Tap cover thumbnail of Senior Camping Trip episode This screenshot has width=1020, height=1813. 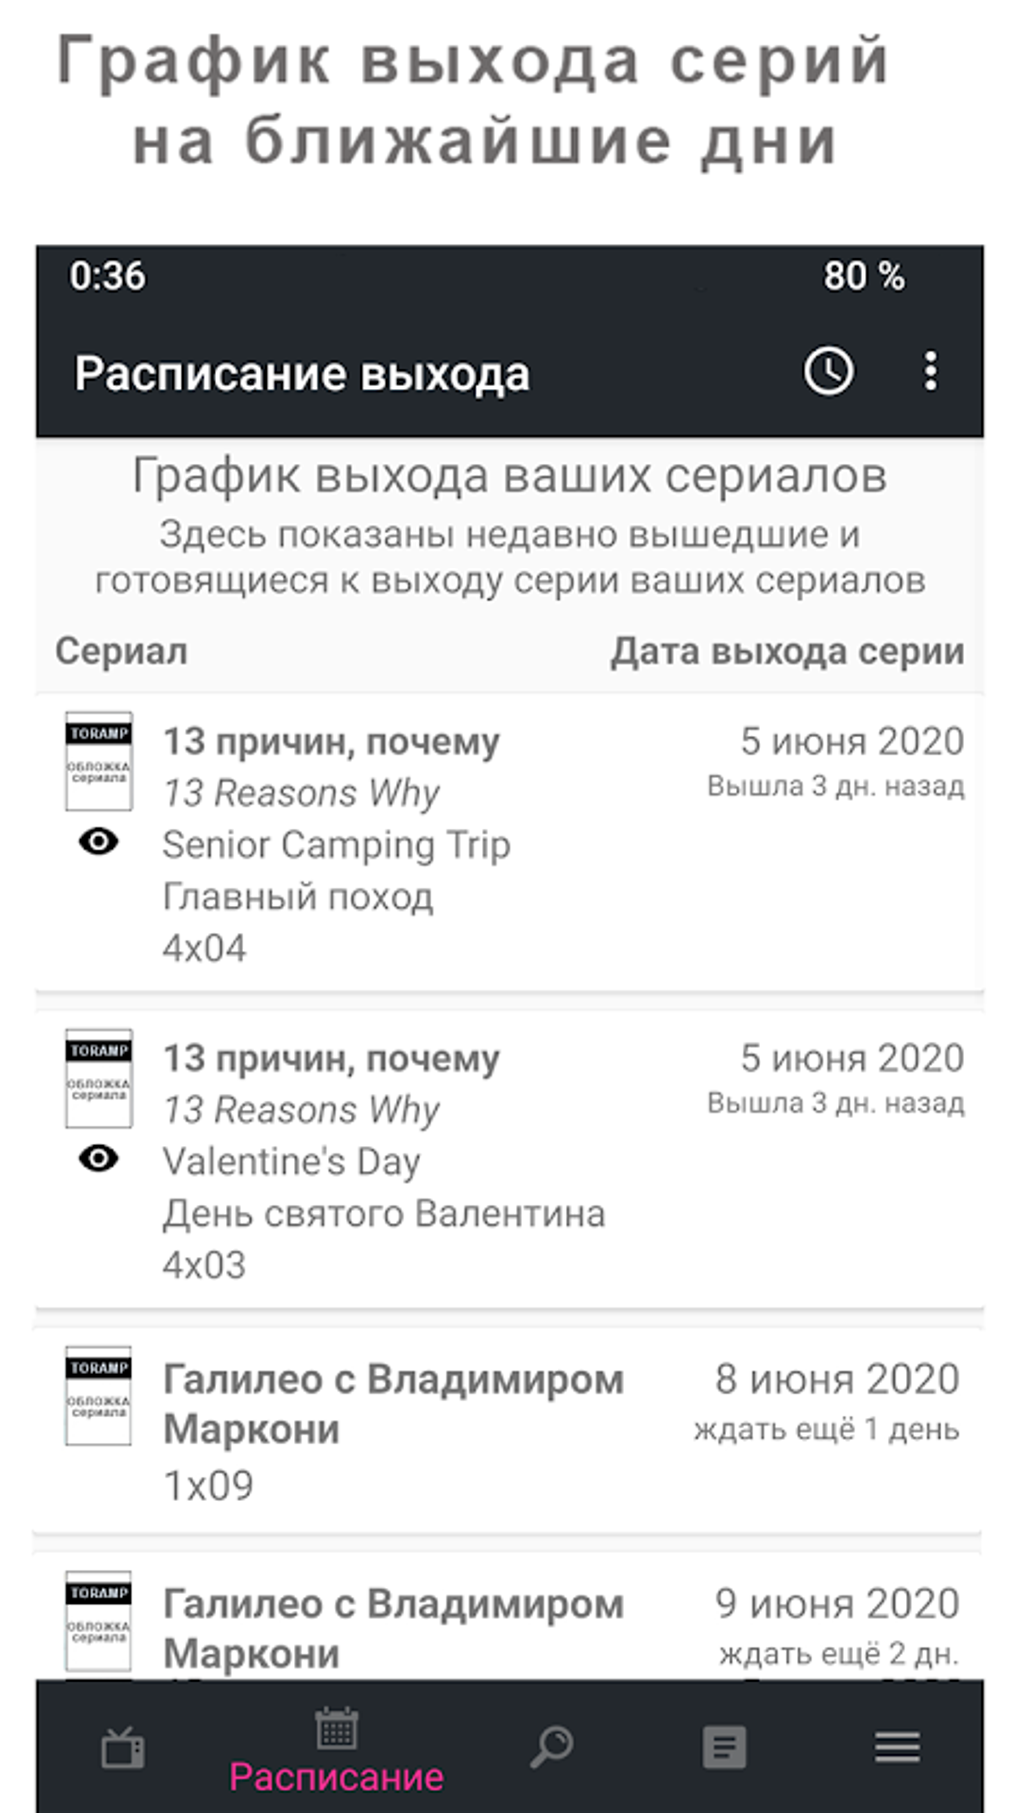98,761
